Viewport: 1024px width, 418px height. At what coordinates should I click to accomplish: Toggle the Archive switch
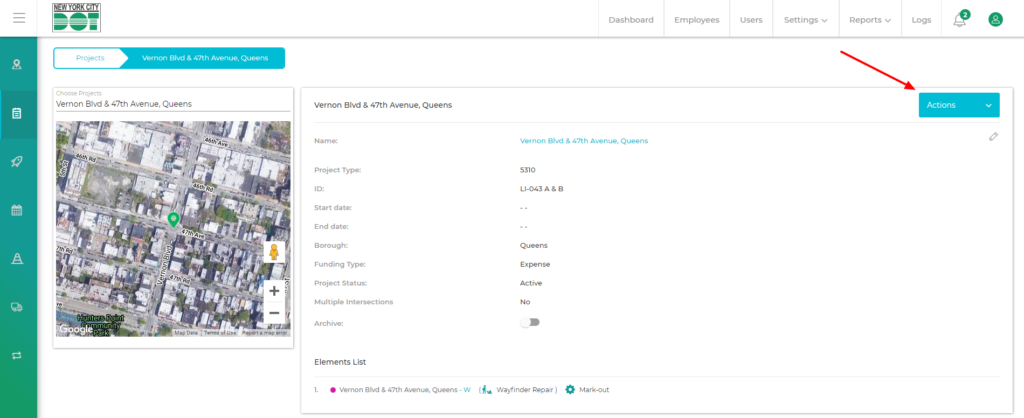click(529, 322)
